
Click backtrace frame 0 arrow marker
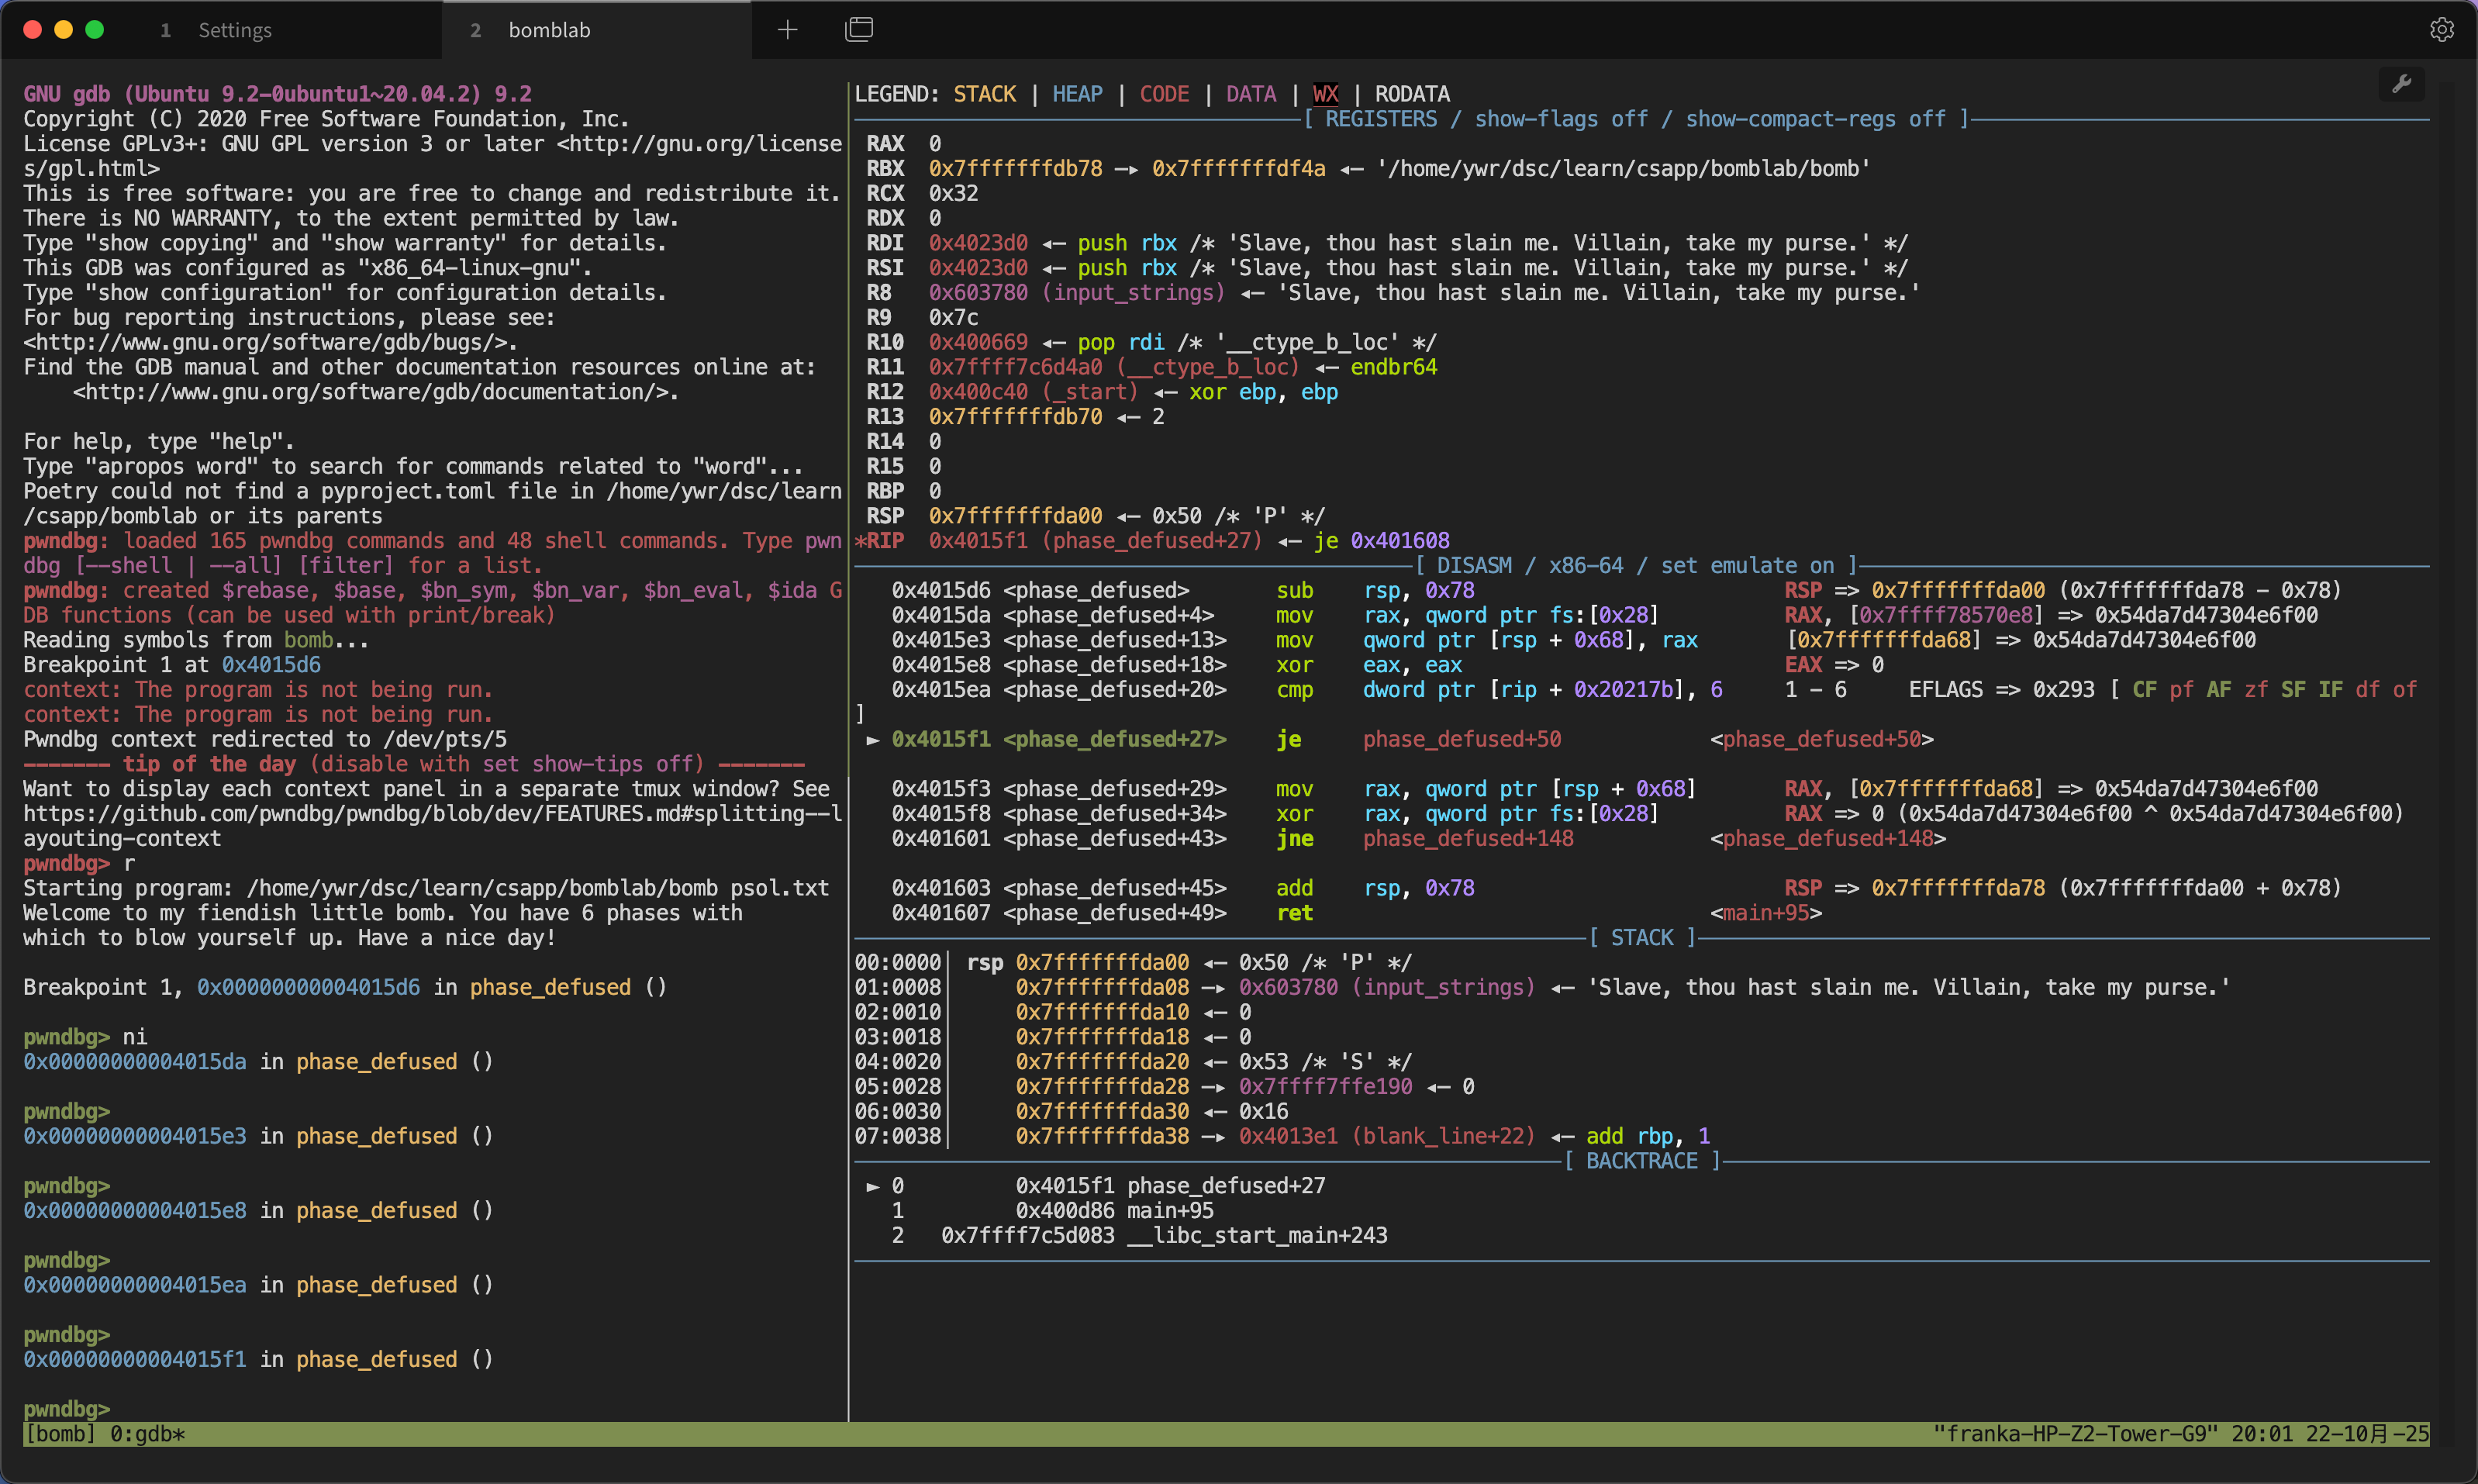[x=872, y=1186]
